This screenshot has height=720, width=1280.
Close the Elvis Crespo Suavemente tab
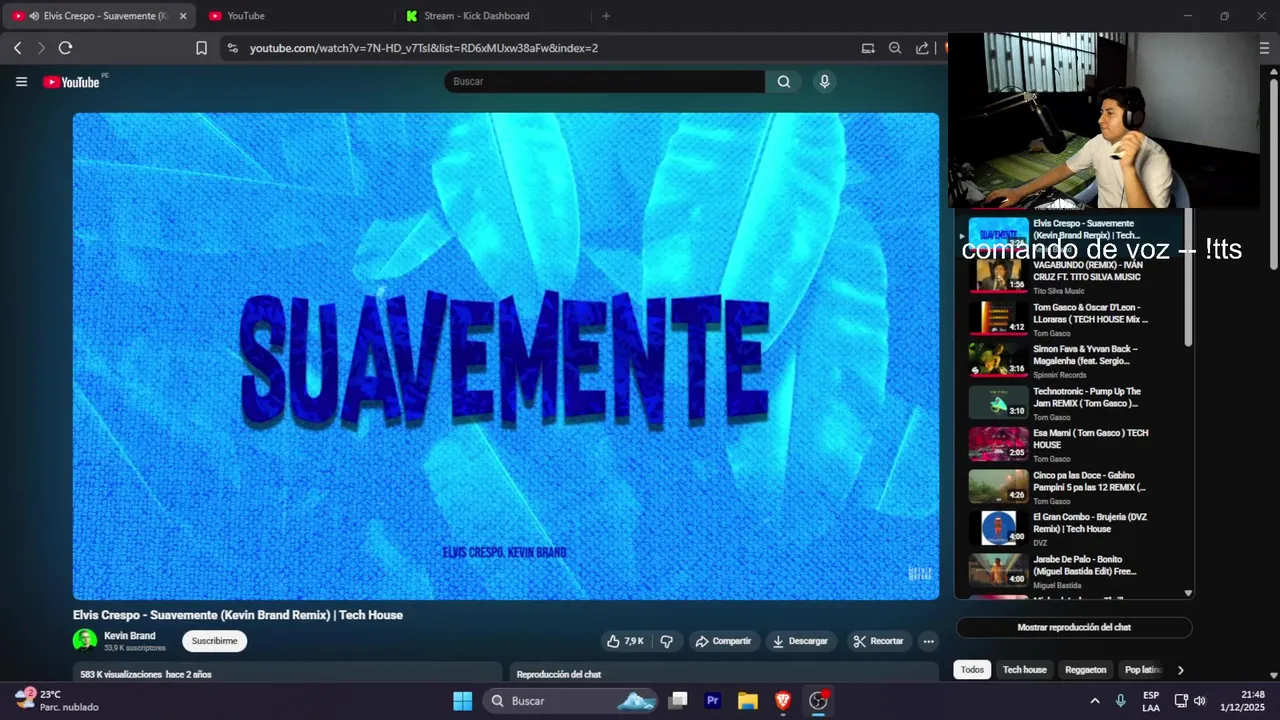coord(183,16)
